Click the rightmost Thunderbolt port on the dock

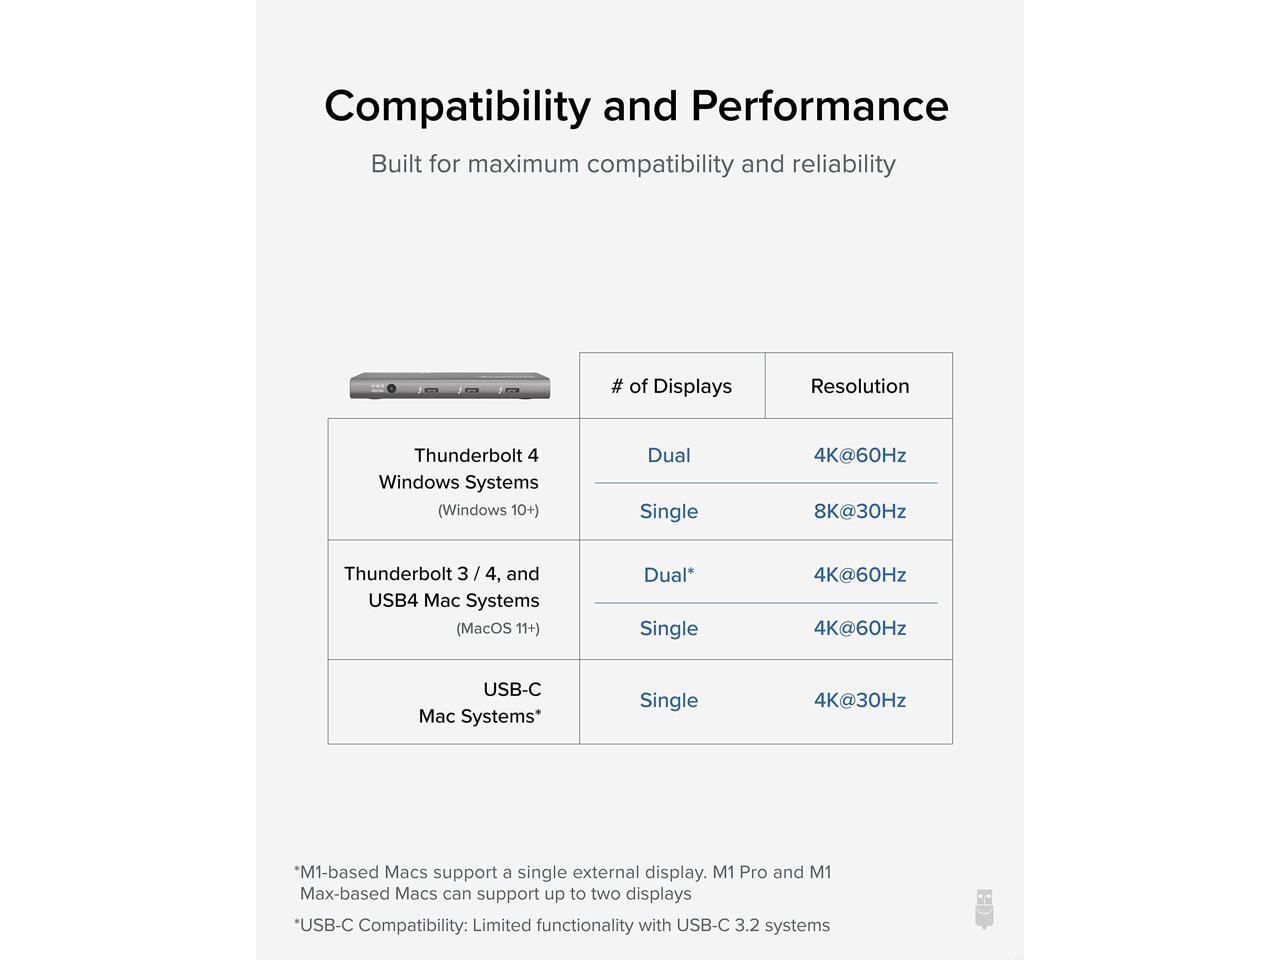point(512,390)
